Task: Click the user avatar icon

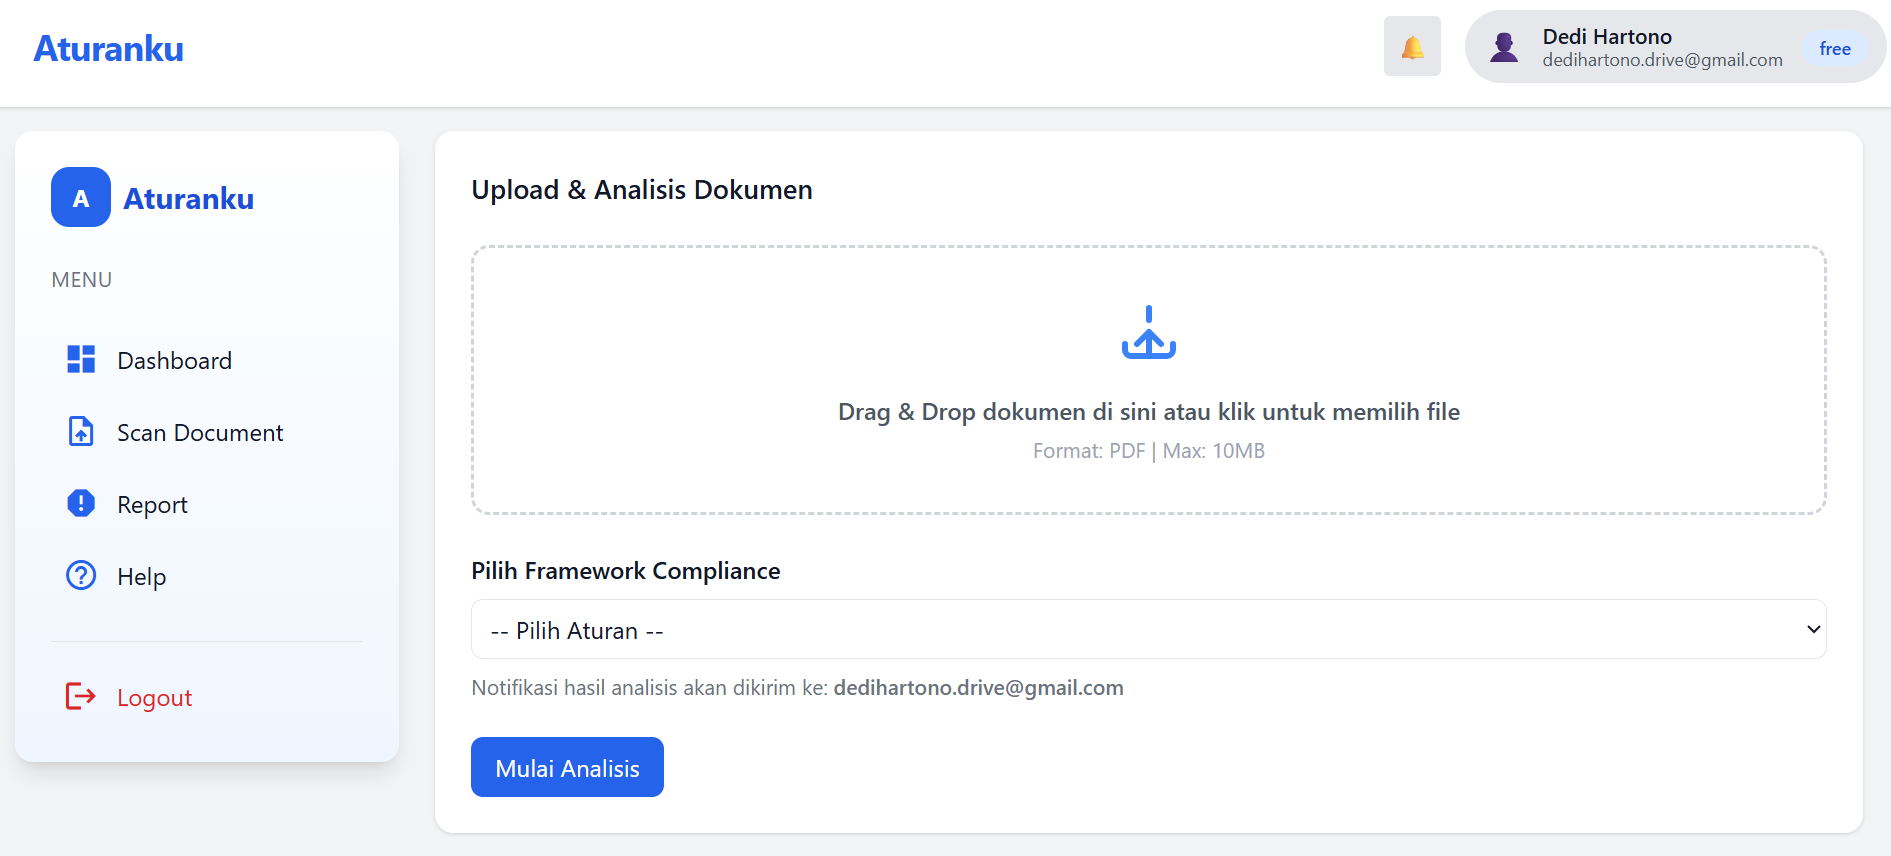Action: pos(1504,47)
